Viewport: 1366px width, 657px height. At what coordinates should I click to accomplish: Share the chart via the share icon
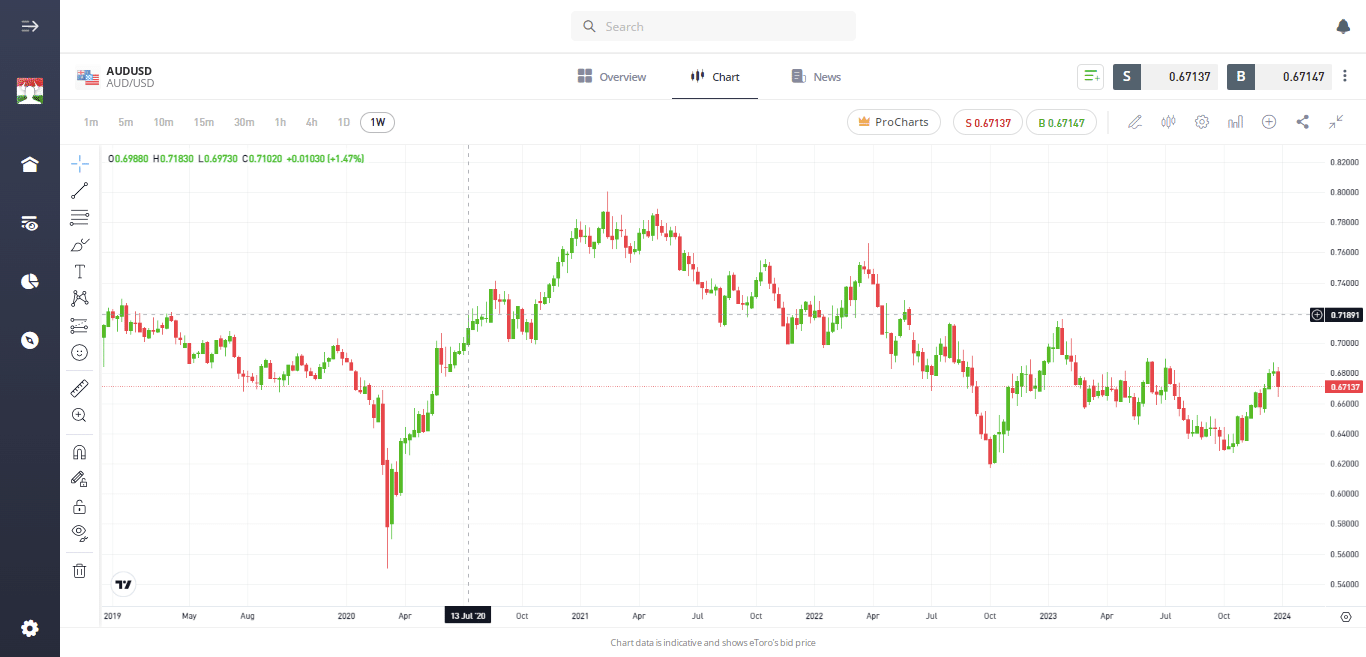pyautogui.click(x=1302, y=121)
